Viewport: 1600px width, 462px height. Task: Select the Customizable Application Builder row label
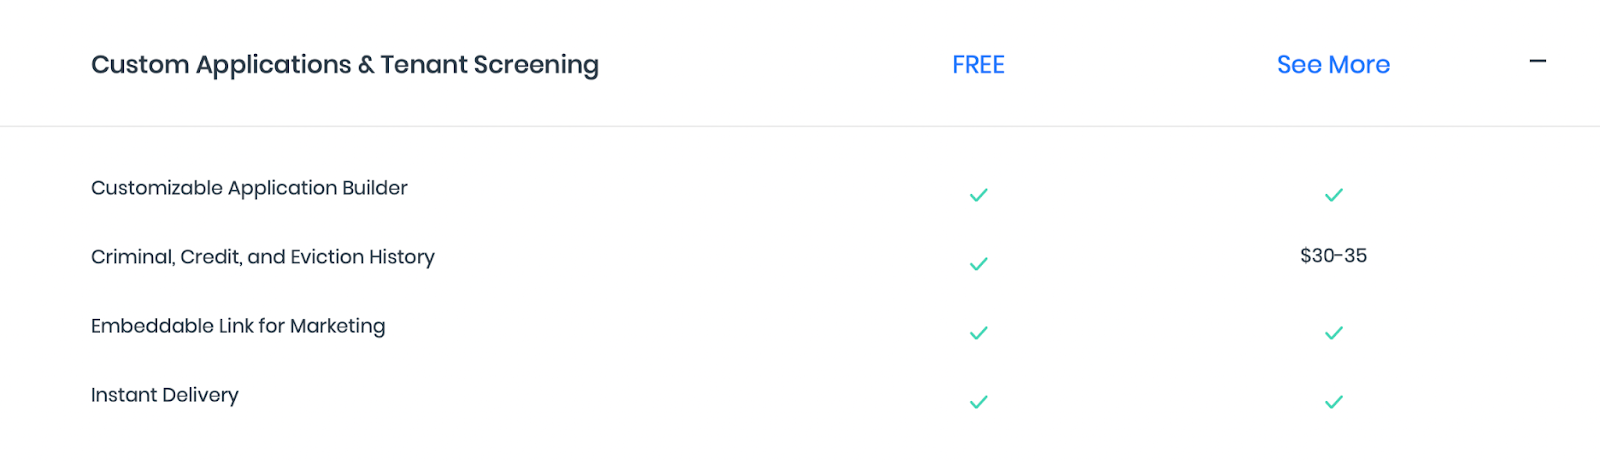coord(249,188)
